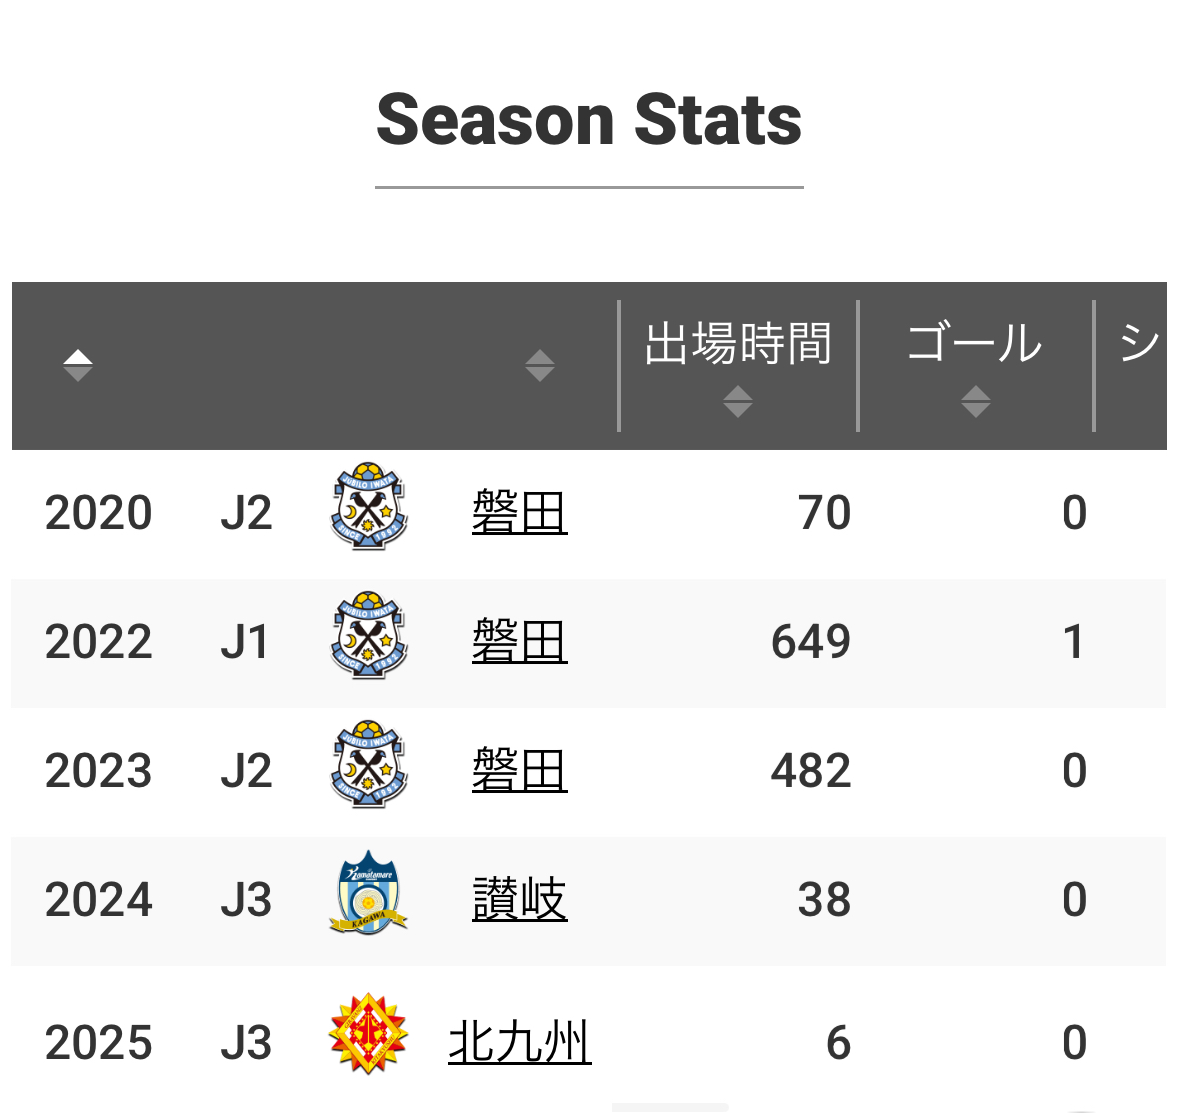Sort by ゴール using its sort arrows
The height and width of the screenshot is (1113, 1179).
tap(975, 402)
